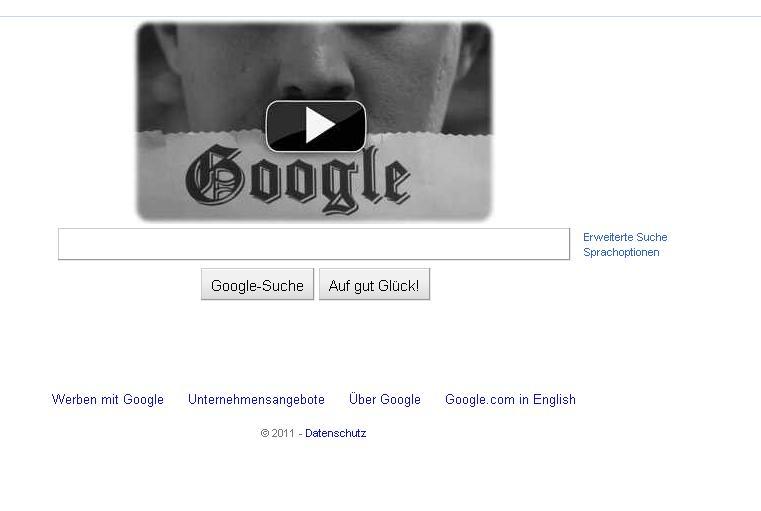The image size is (761, 511).
Task: Open the Datenschutz privacy link
Action: click(x=335, y=433)
